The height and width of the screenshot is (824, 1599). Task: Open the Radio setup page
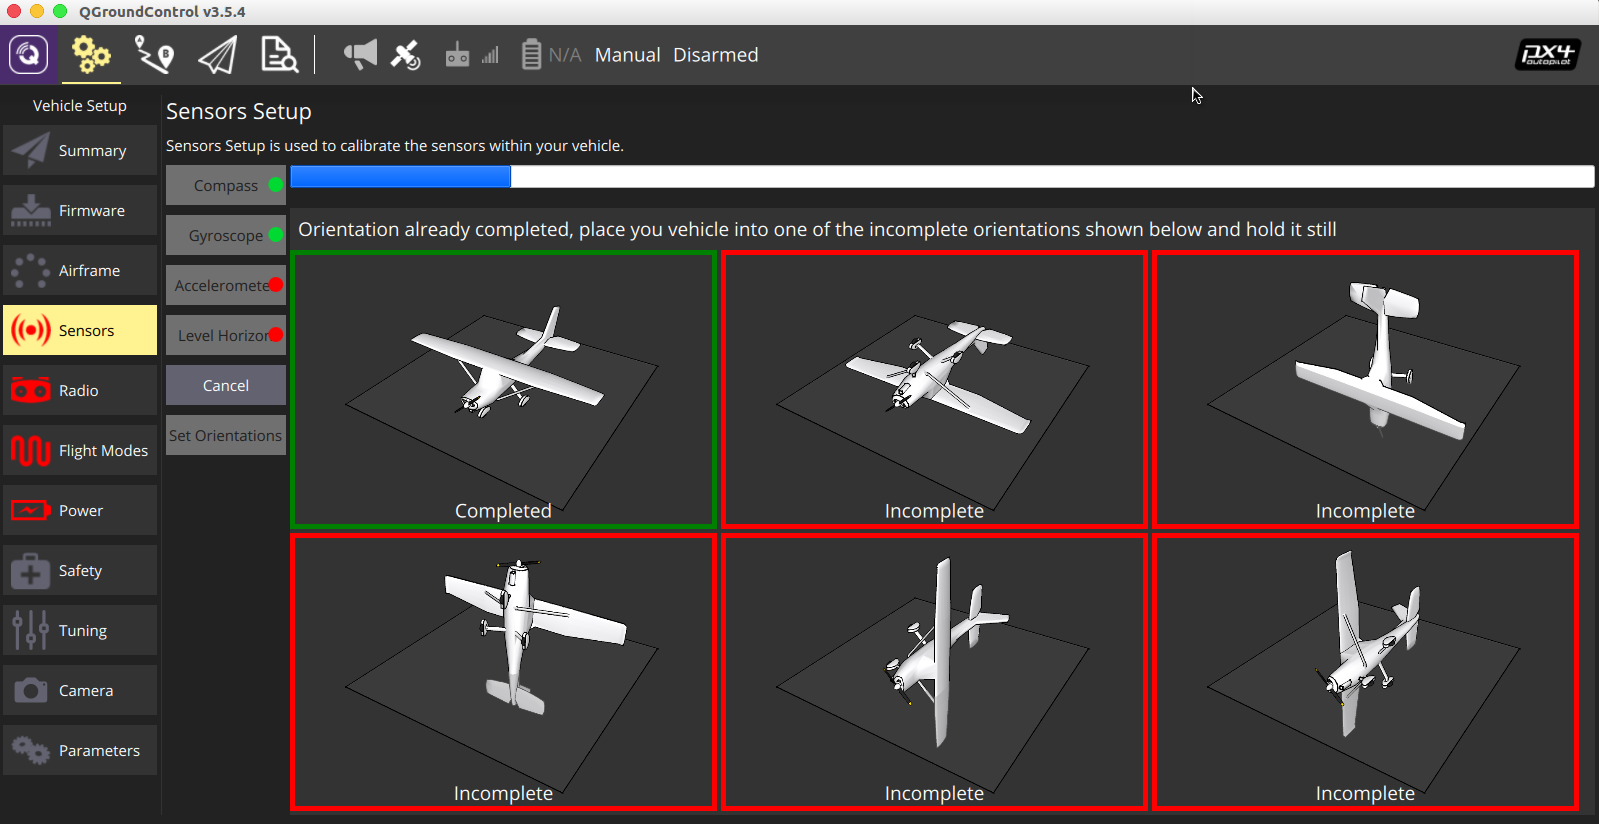(80, 390)
